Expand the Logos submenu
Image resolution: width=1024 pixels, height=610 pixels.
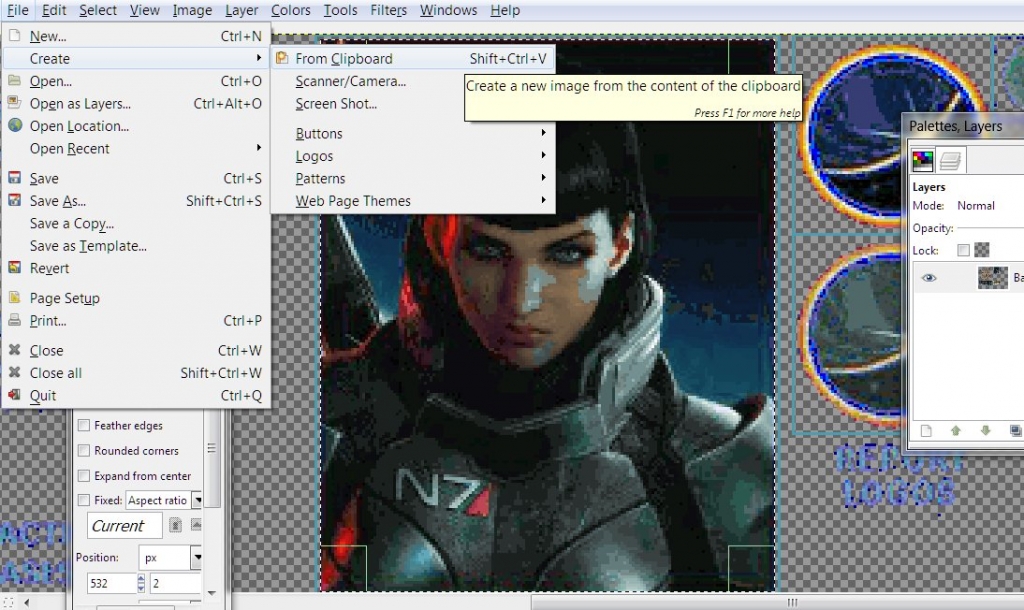pyautogui.click(x=314, y=156)
